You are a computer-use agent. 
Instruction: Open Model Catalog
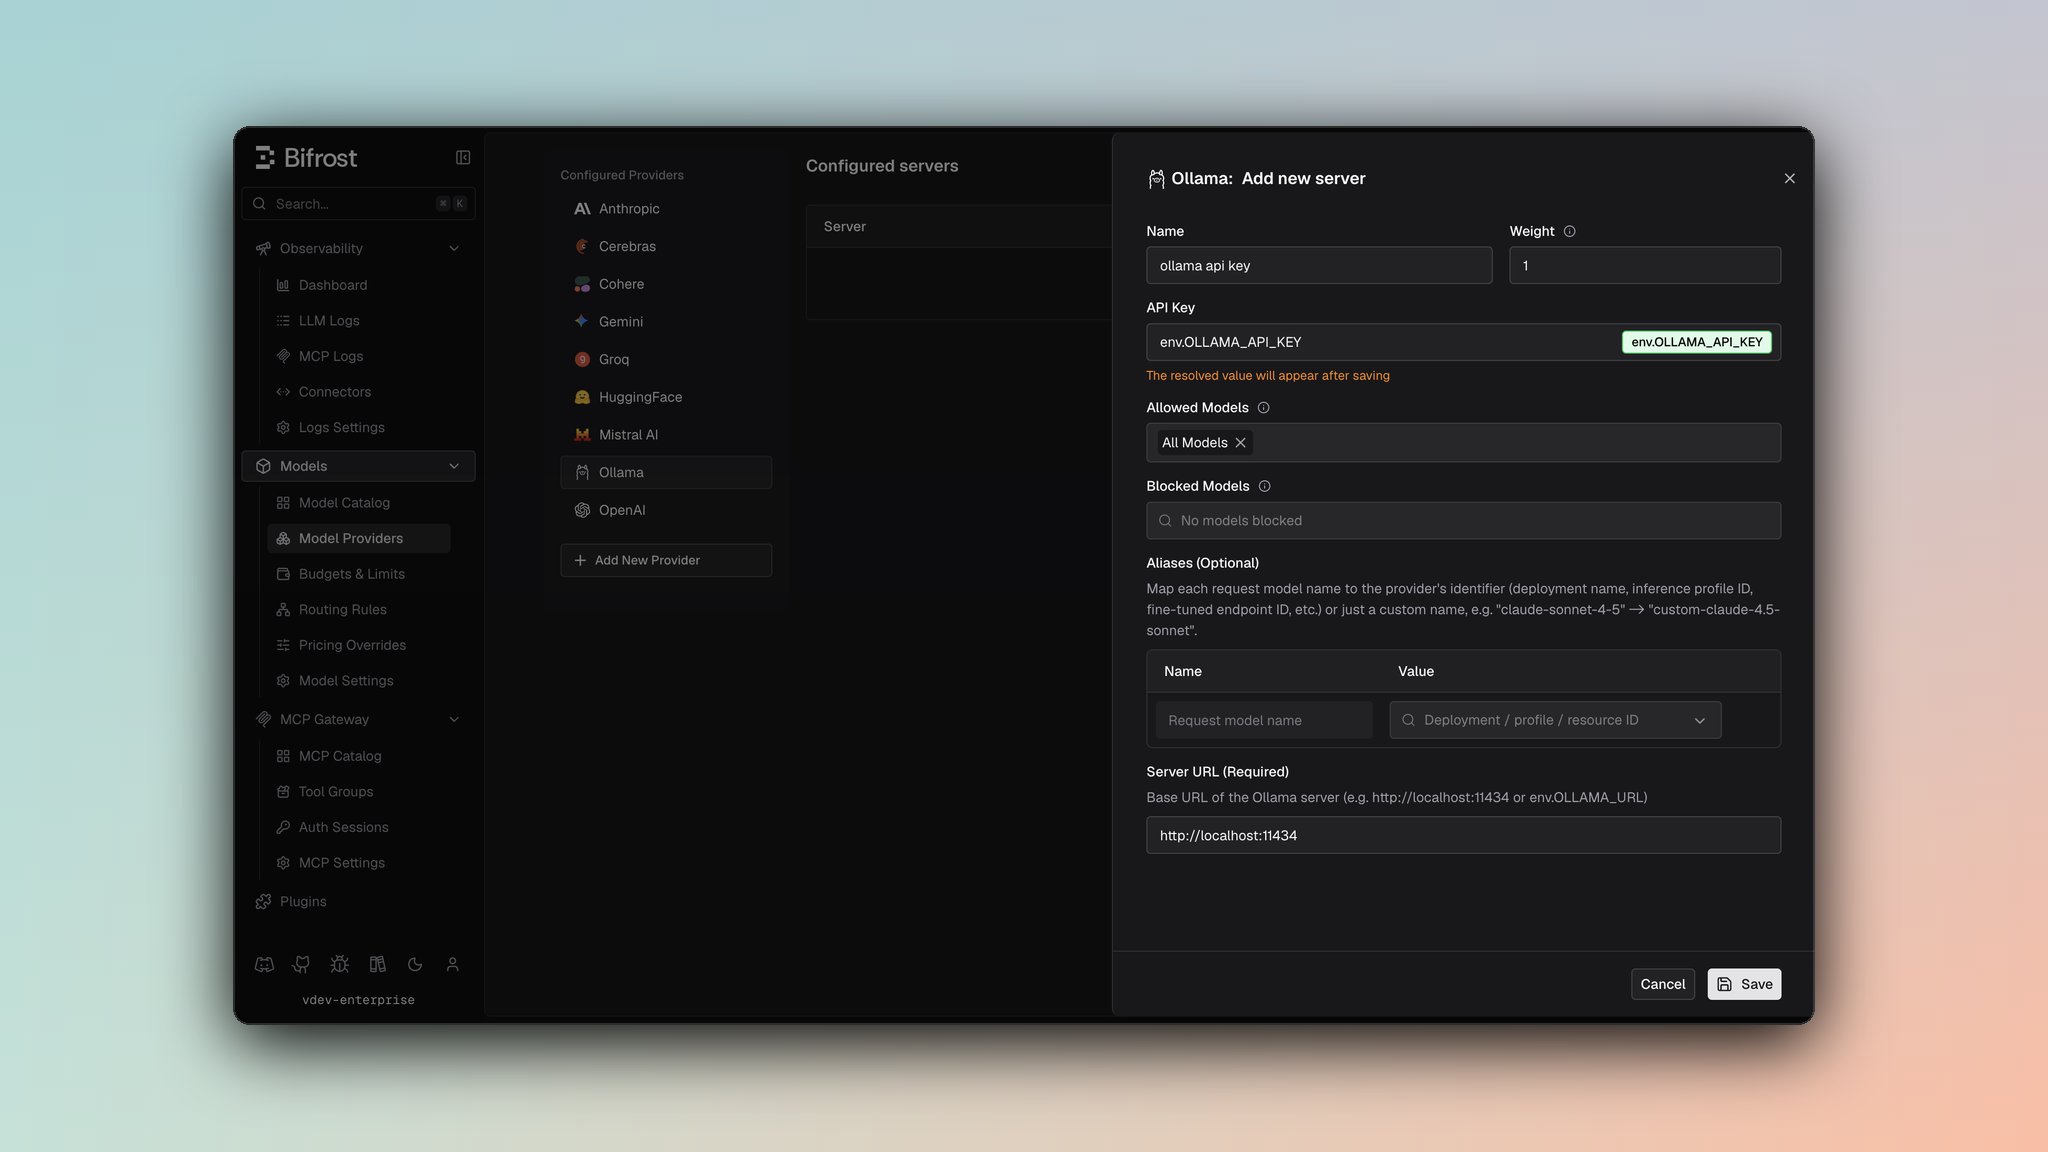coord(359,502)
